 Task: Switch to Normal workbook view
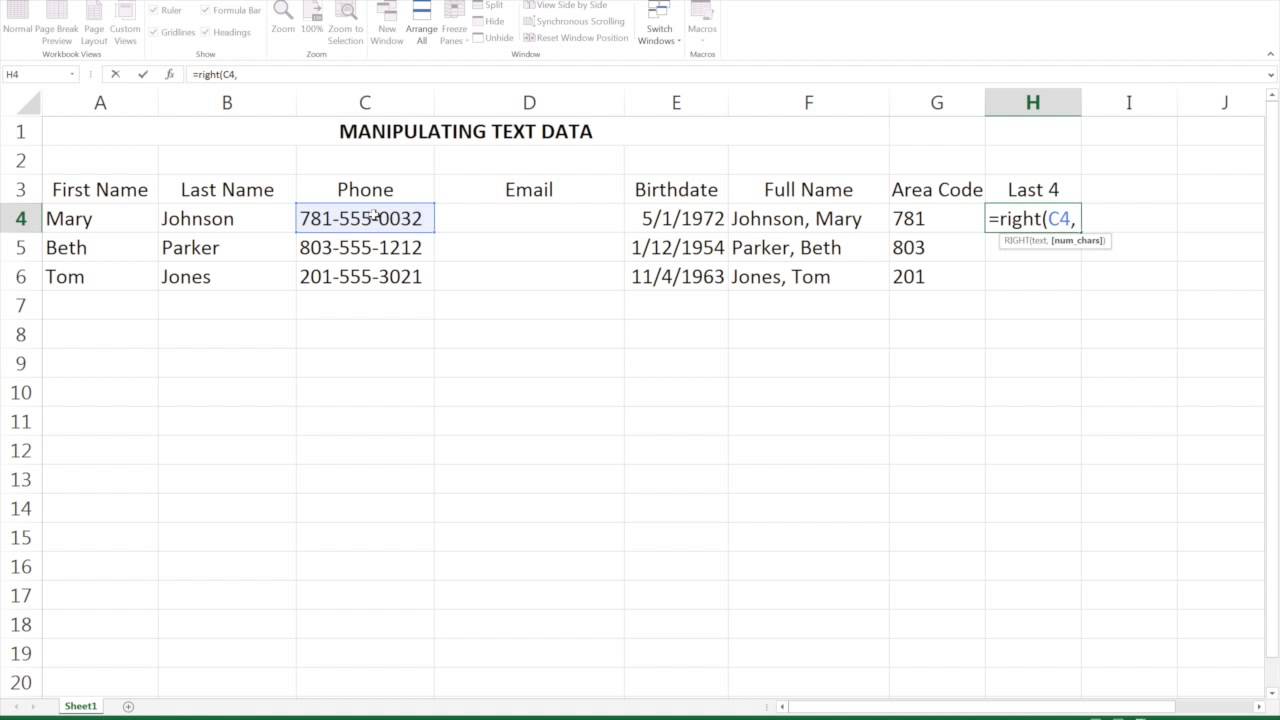17,22
